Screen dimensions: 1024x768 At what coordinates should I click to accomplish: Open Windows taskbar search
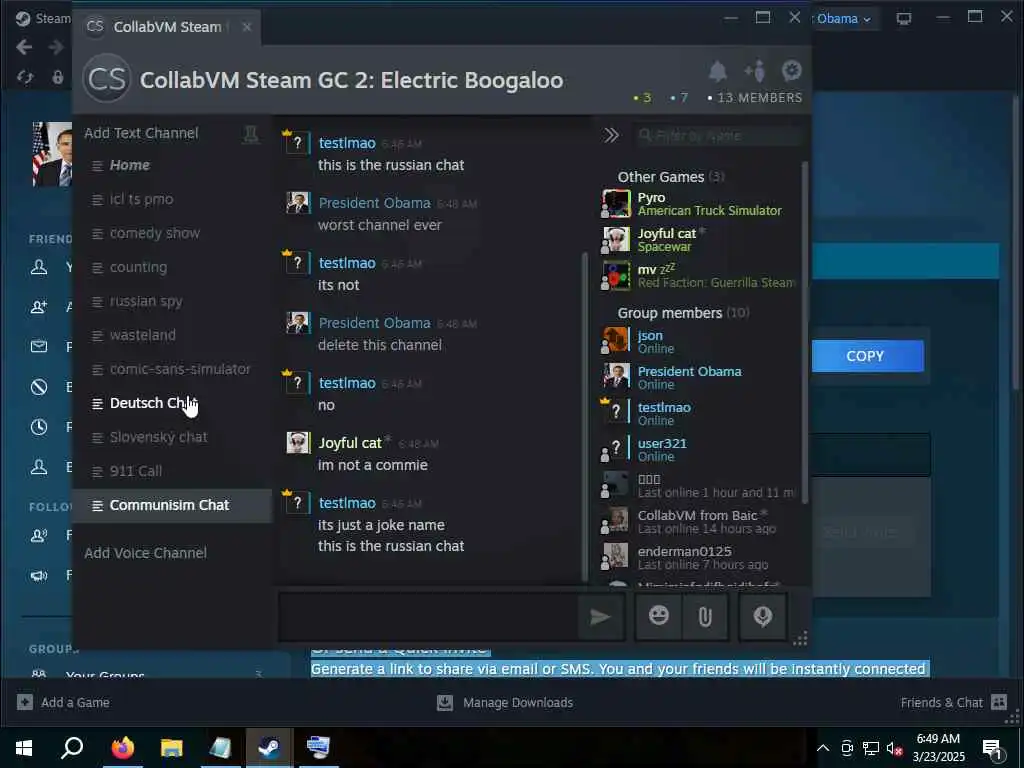[72, 747]
